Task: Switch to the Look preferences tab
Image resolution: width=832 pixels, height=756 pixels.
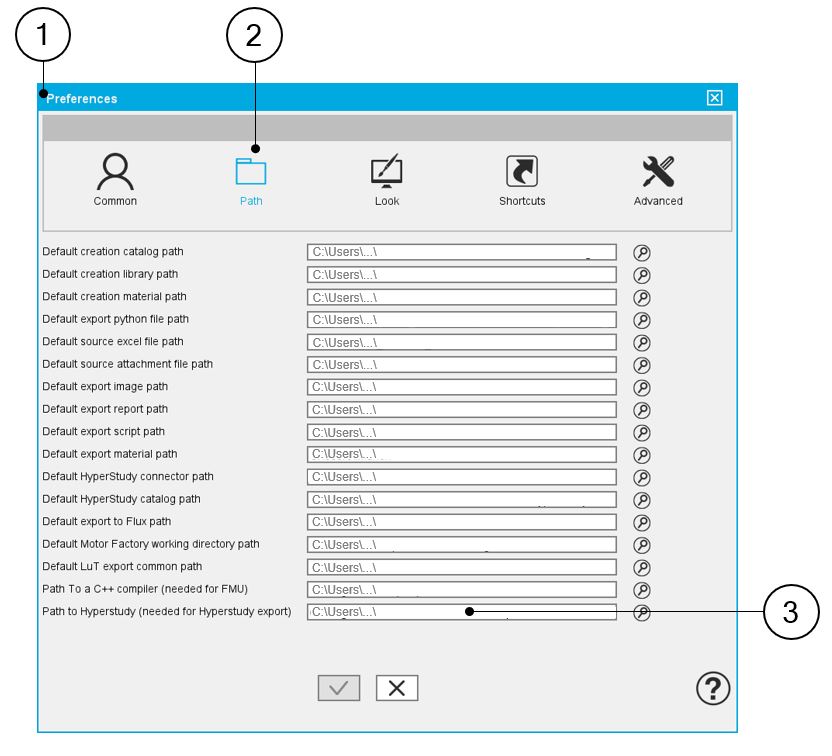Action: (387, 174)
